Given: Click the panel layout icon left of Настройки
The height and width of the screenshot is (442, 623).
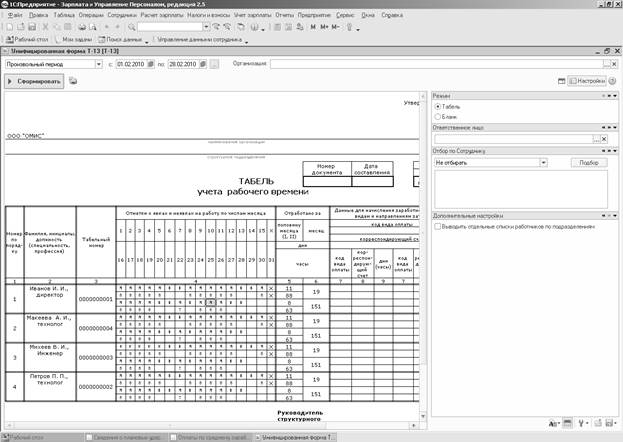Looking at the screenshot, I should tap(561, 81).
